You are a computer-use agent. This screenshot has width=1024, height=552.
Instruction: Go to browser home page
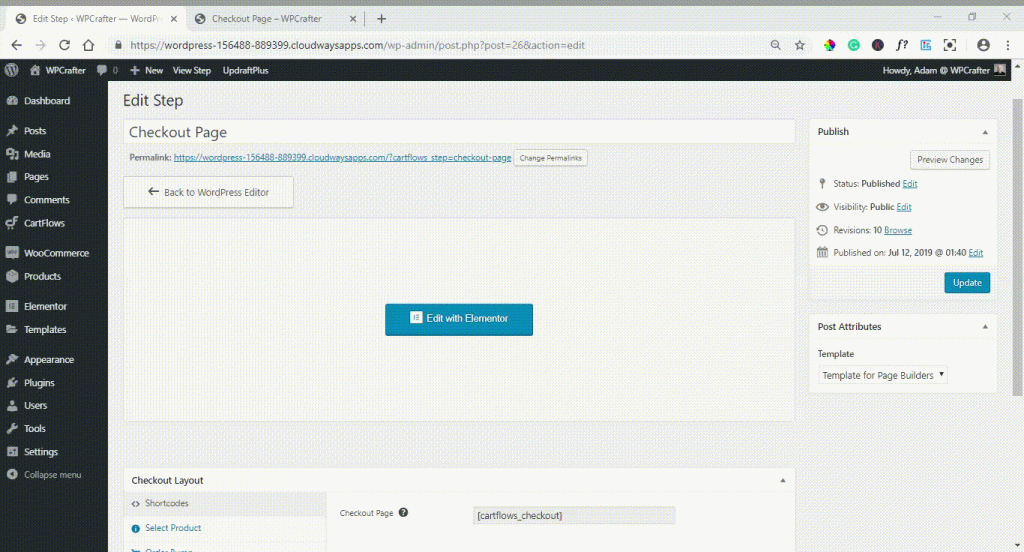pos(88,45)
